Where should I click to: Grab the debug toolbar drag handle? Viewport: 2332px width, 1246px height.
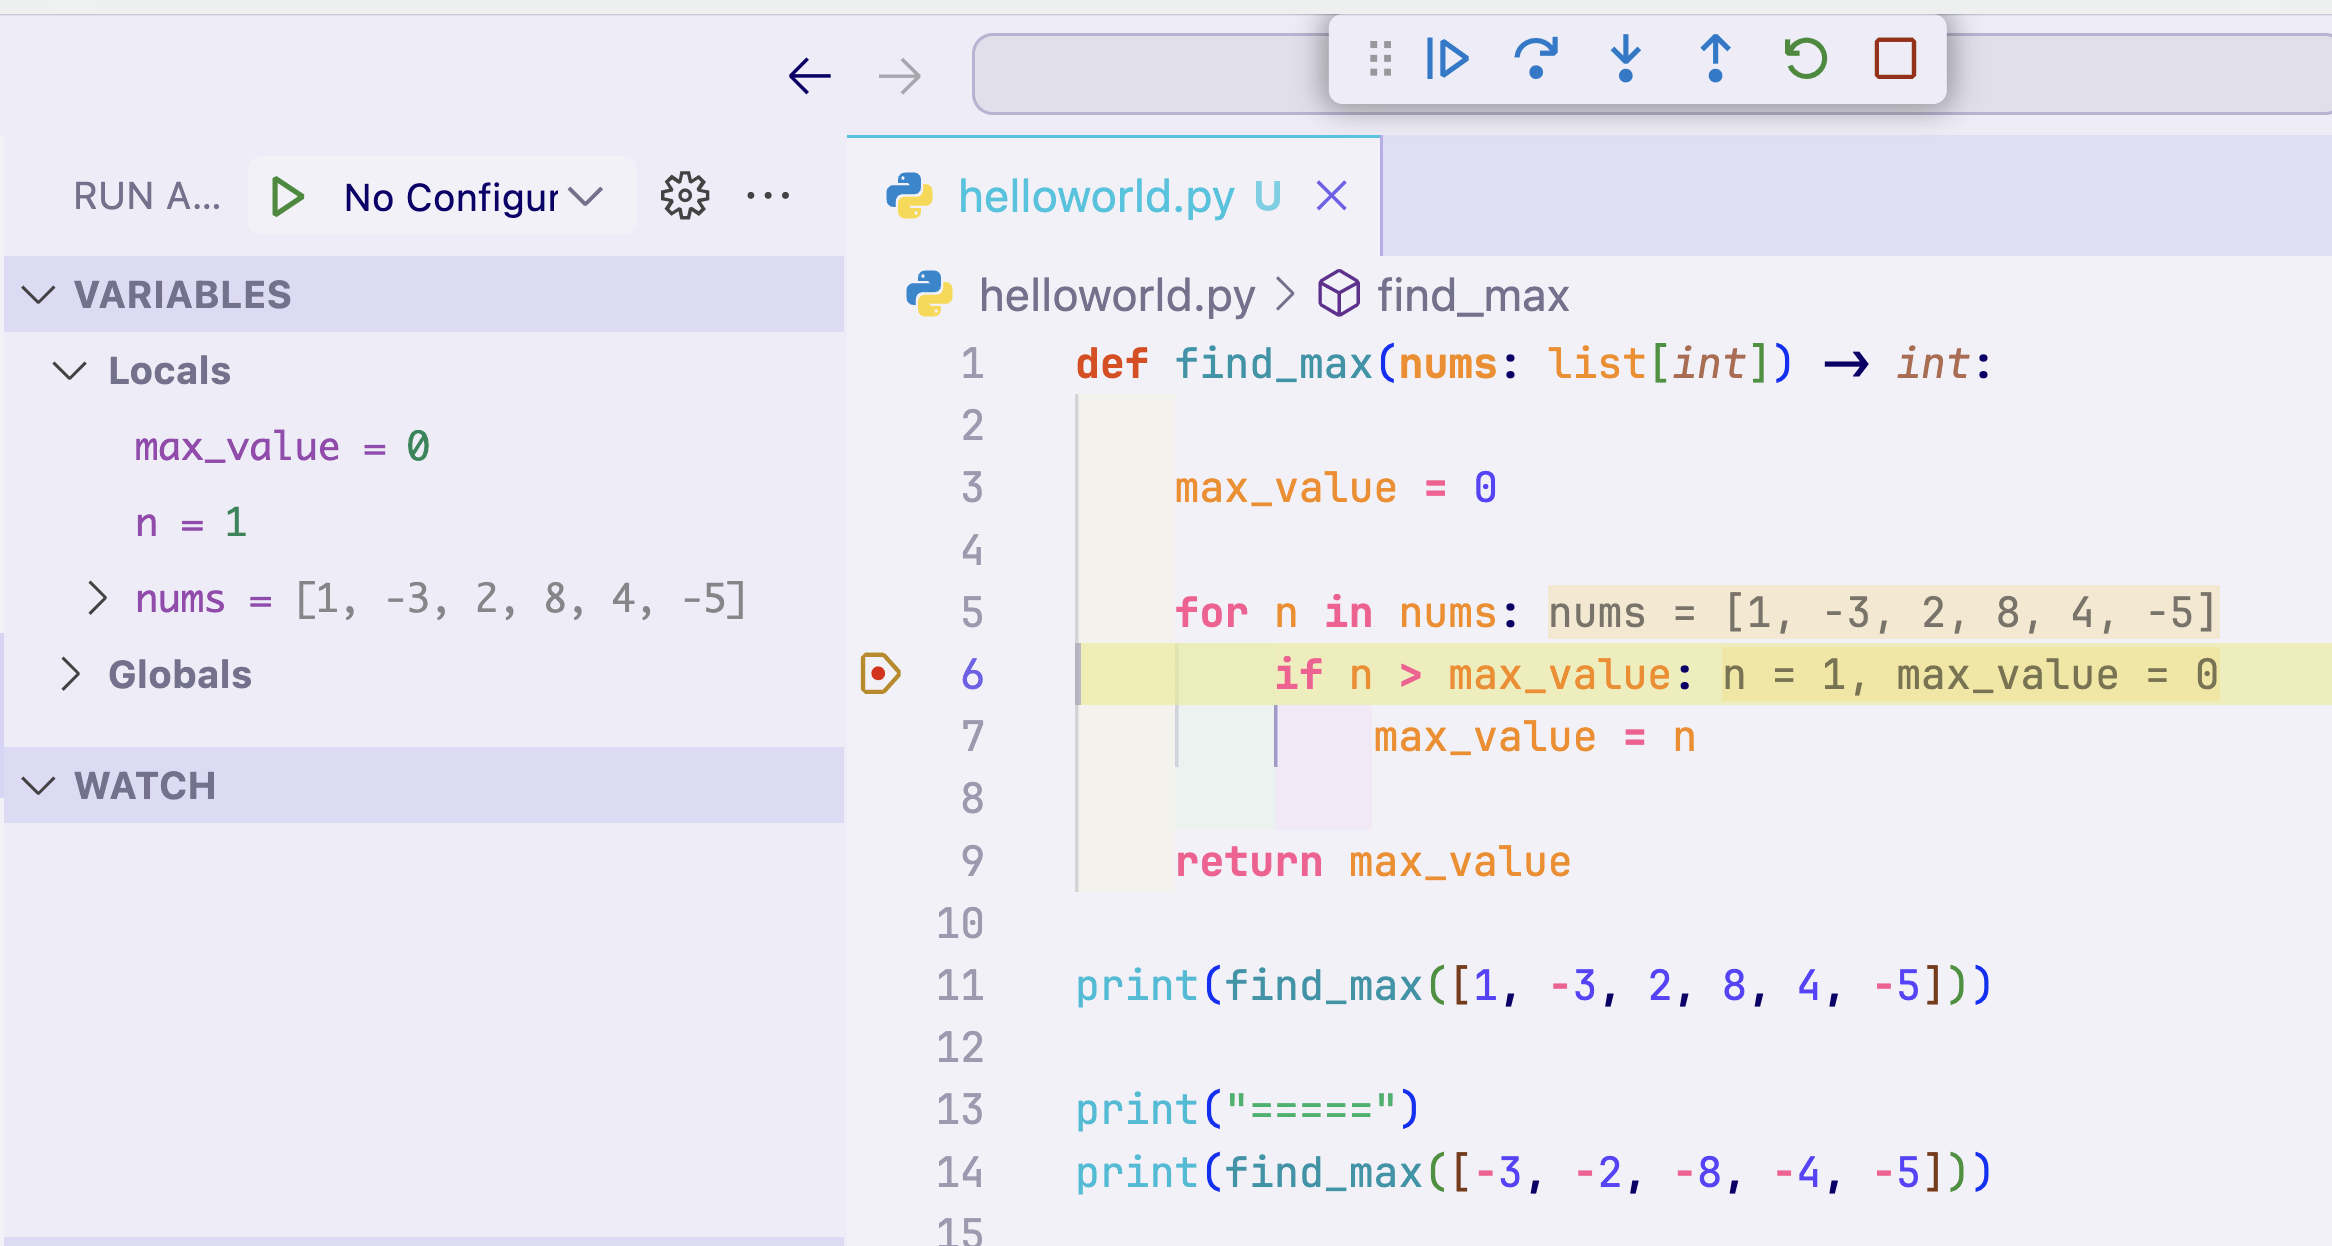[x=1380, y=59]
